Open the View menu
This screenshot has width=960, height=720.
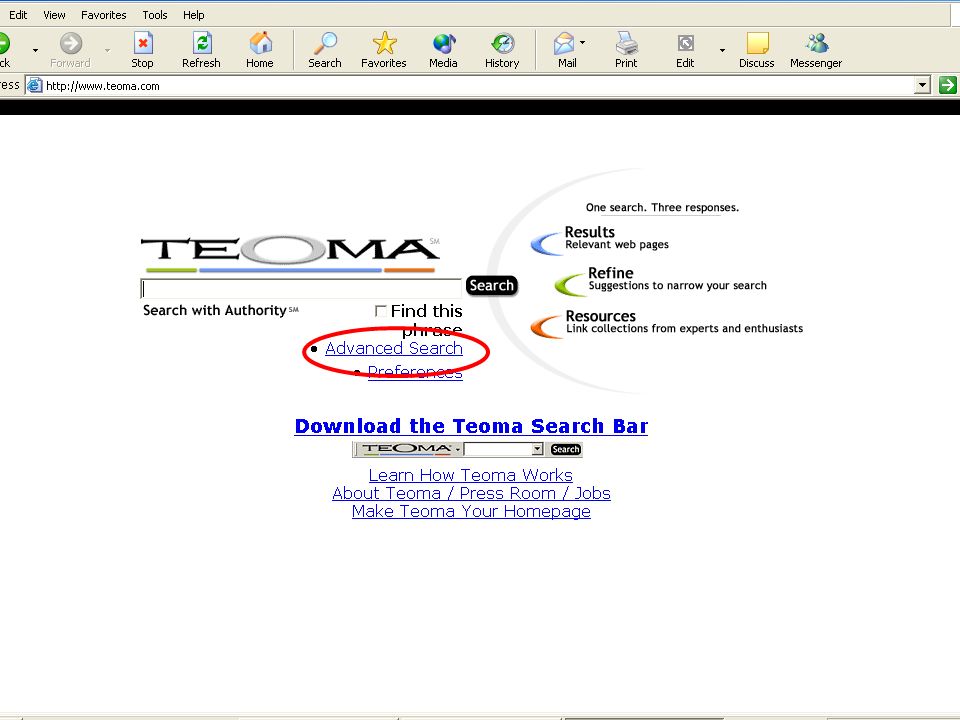54,15
